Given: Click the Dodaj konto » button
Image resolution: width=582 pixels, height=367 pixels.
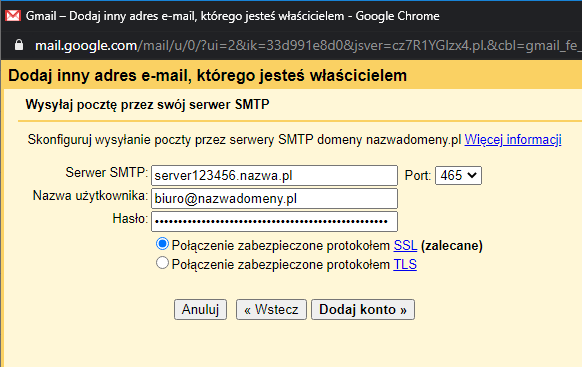Looking at the screenshot, I should 363,309.
